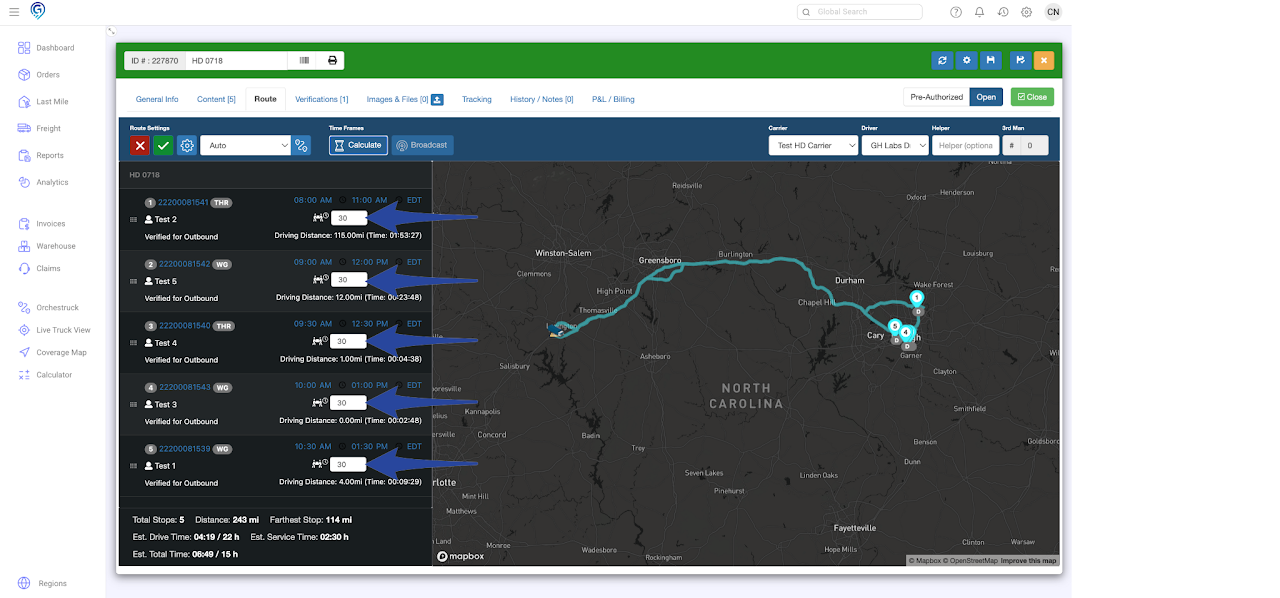Open order link 22200081541
Viewport: 1280px width, 598px height.
pos(183,202)
